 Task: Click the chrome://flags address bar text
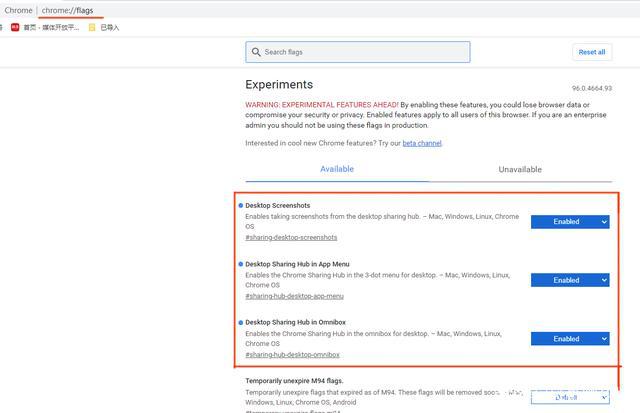pyautogui.click(x=67, y=10)
